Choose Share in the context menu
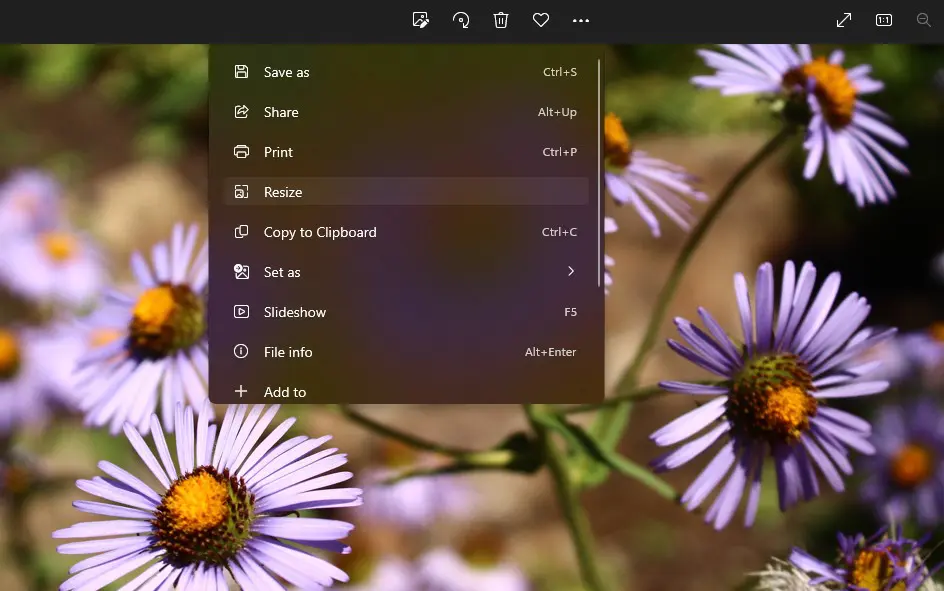The height and width of the screenshot is (591, 944). (x=281, y=112)
